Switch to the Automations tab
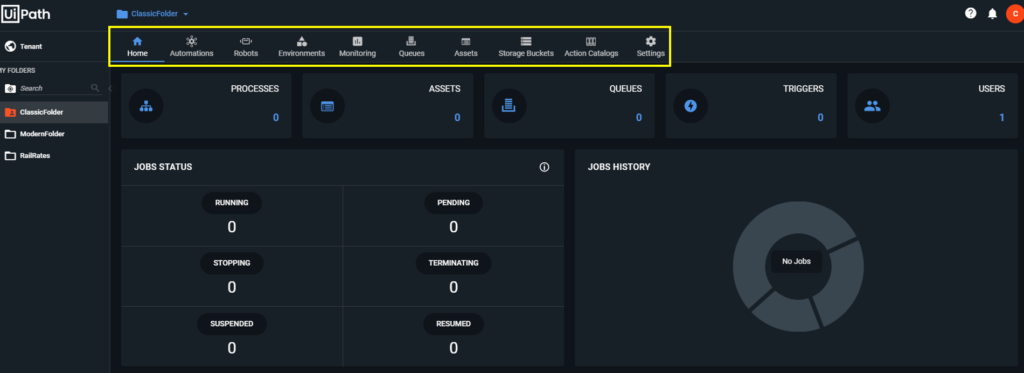The width and height of the screenshot is (1024, 373). [x=191, y=47]
